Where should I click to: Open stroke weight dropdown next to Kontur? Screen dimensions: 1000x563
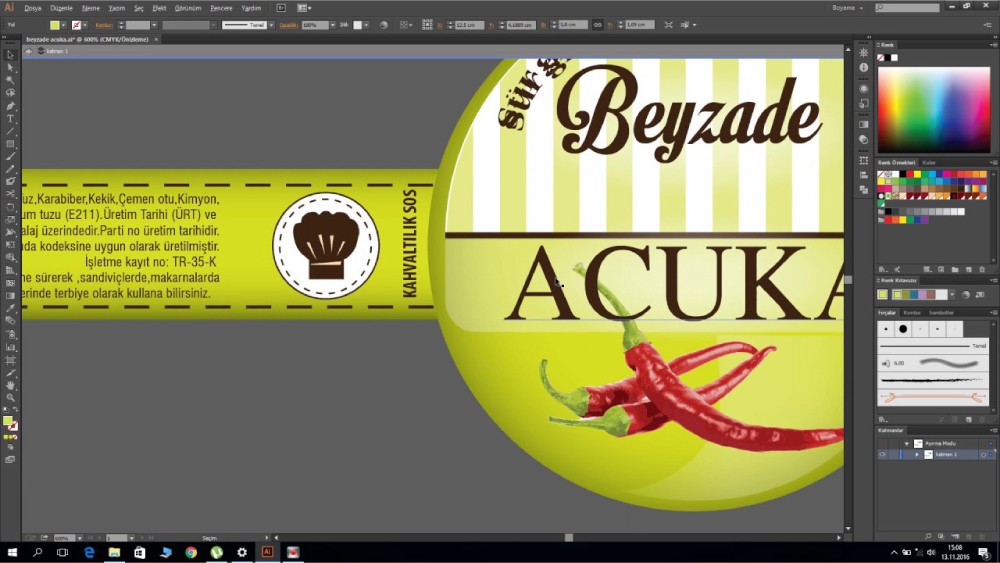click(x=154, y=25)
